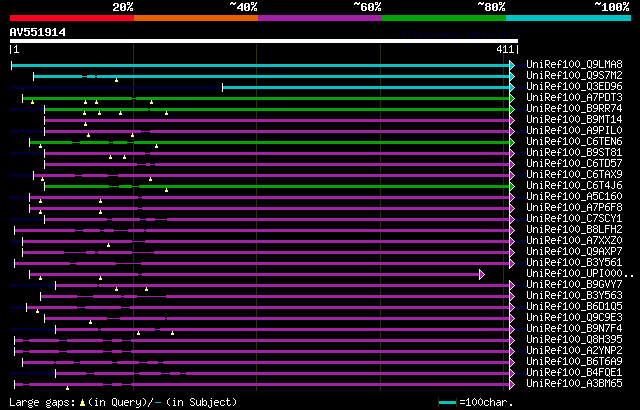Click the purple arrowhead of the A3BM65 hit
This screenshot has height=410, width=640.
click(x=512, y=384)
